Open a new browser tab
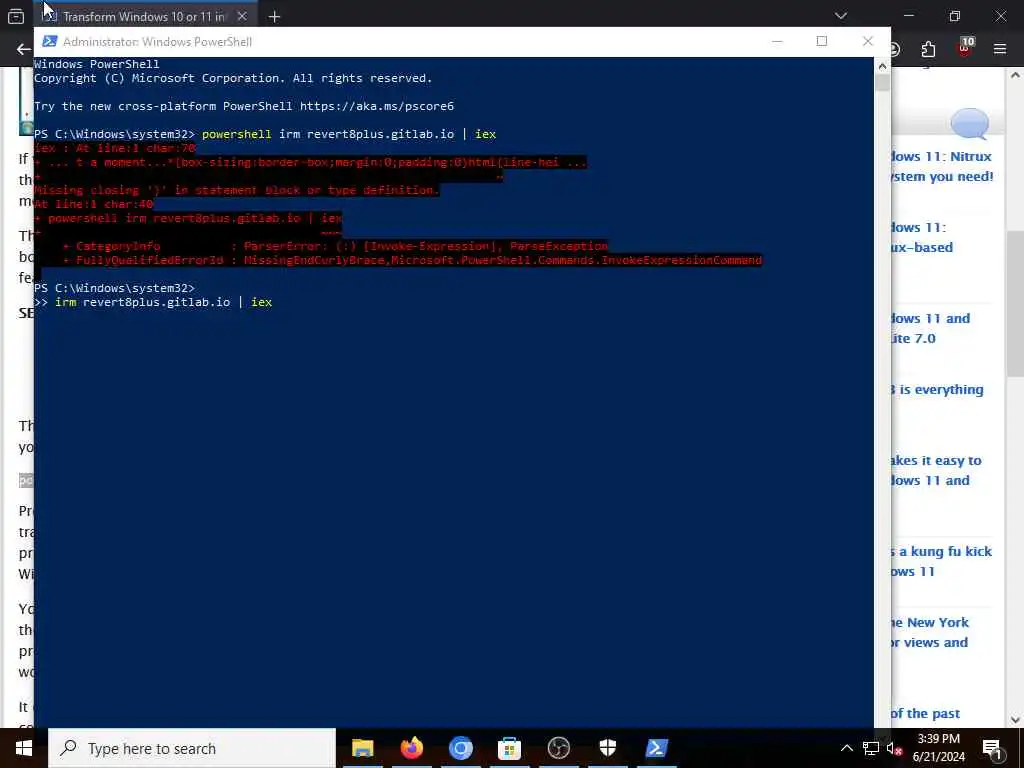Viewport: 1024px width, 768px height. [x=274, y=16]
